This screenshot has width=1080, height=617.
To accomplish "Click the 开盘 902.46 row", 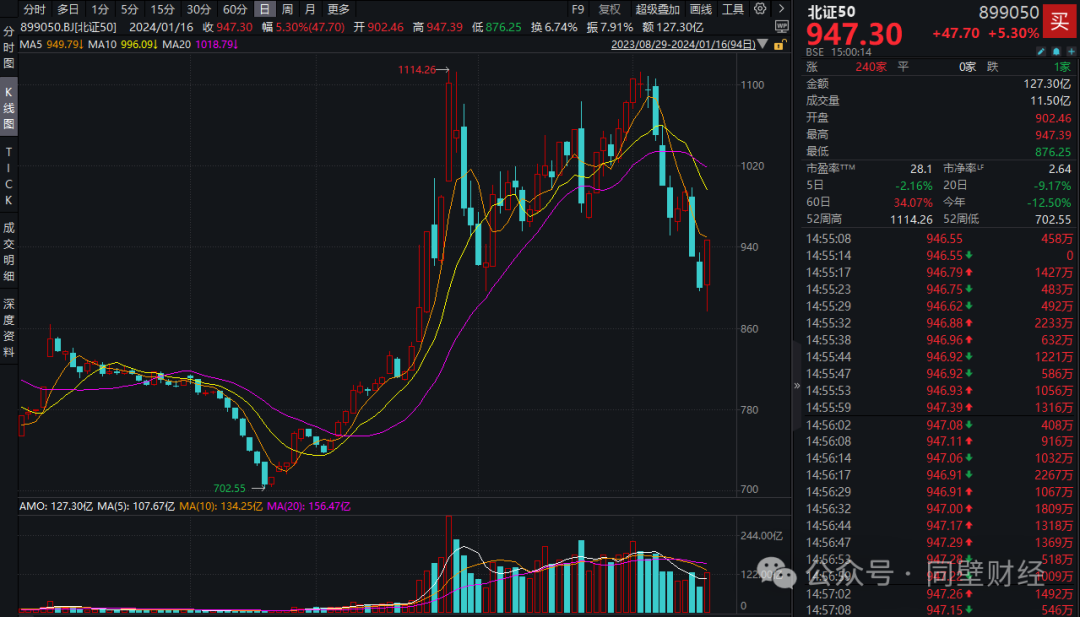I will point(938,118).
